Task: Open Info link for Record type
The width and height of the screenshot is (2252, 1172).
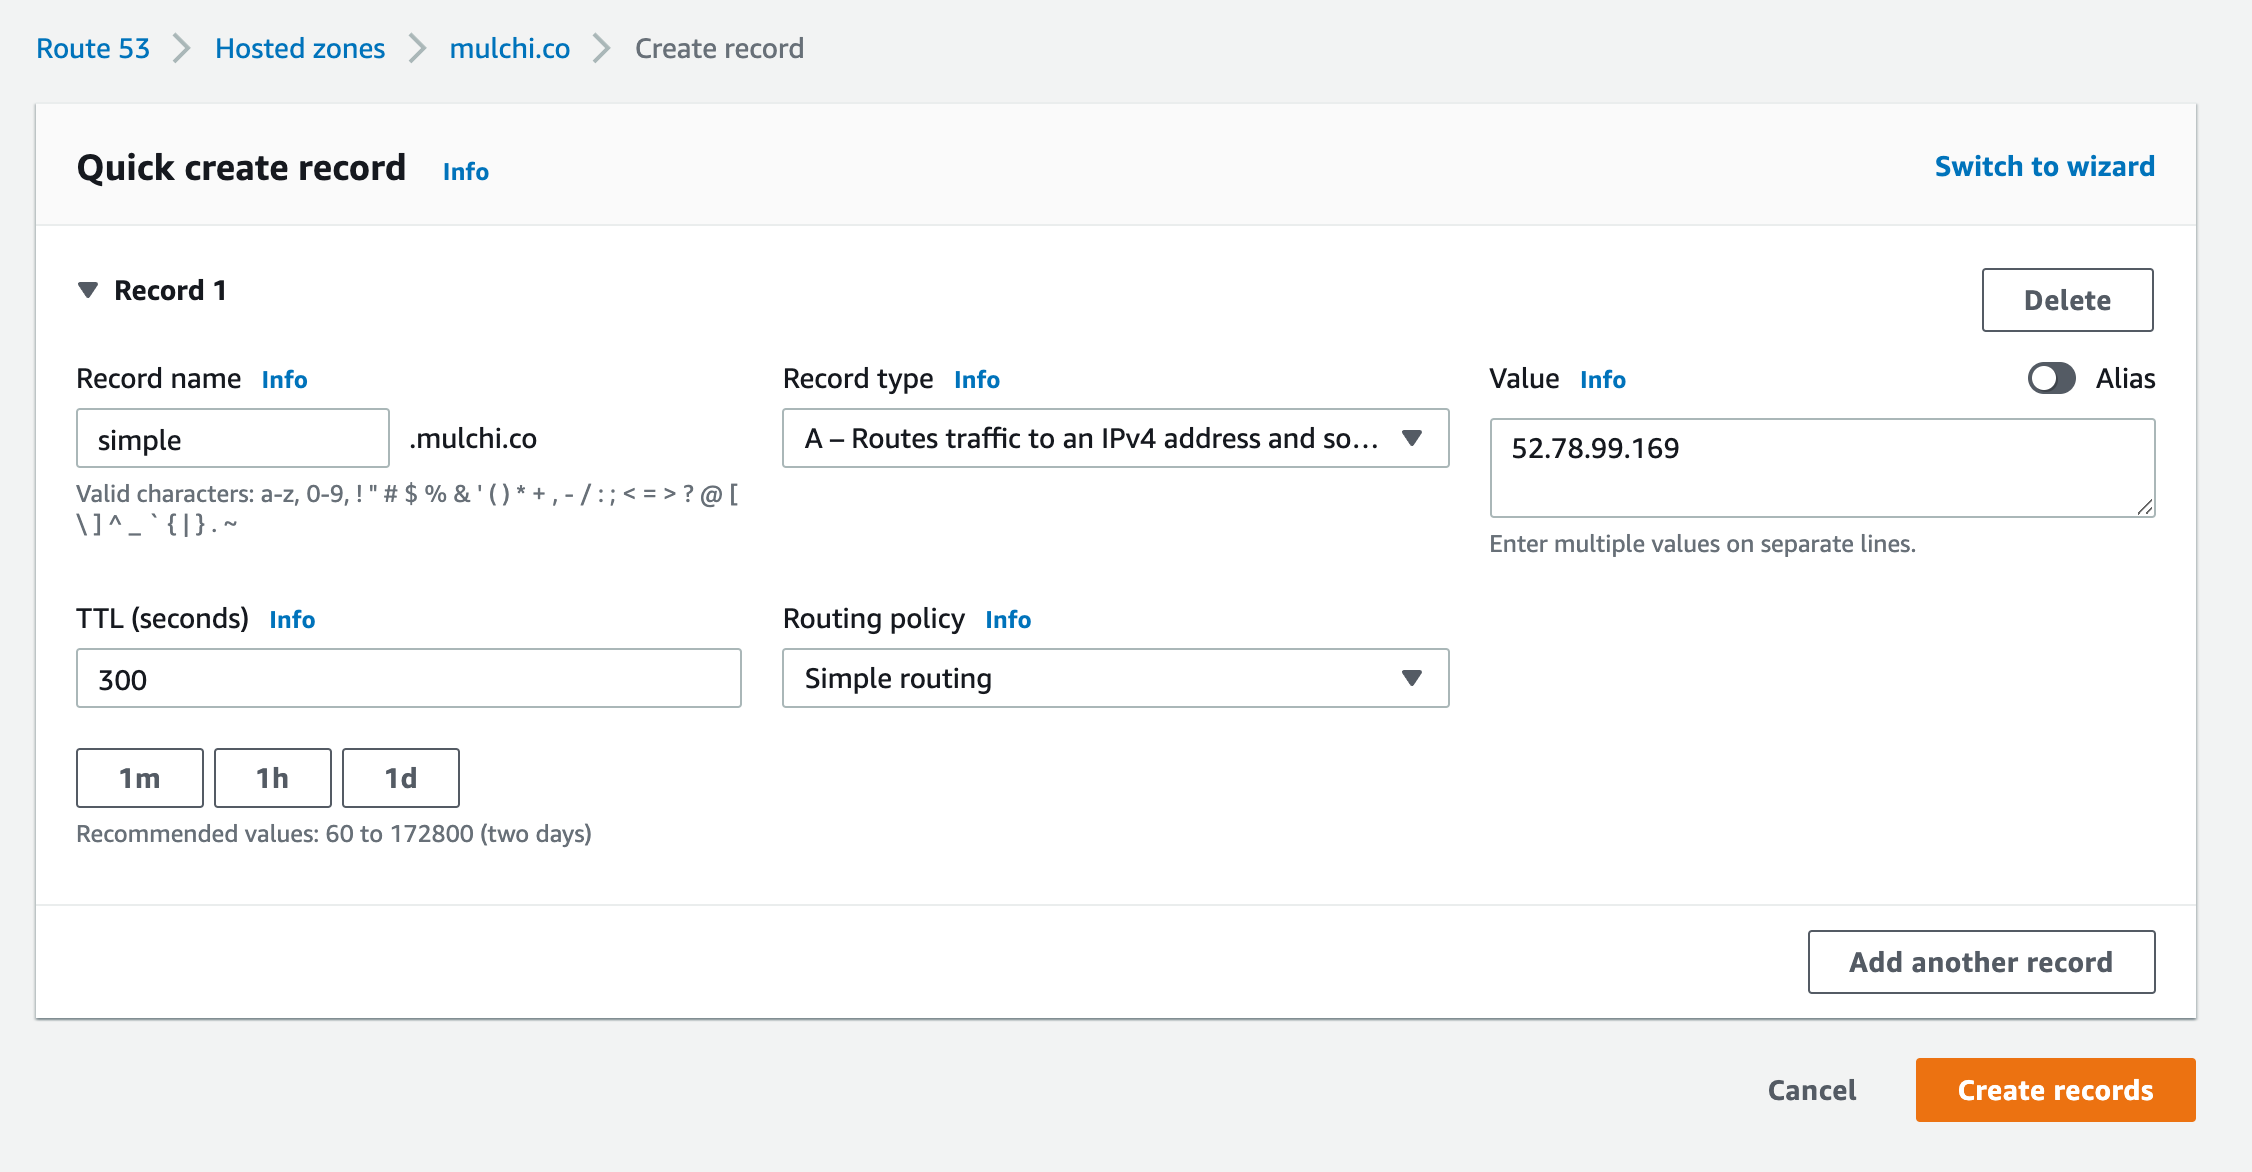Action: coord(977,380)
